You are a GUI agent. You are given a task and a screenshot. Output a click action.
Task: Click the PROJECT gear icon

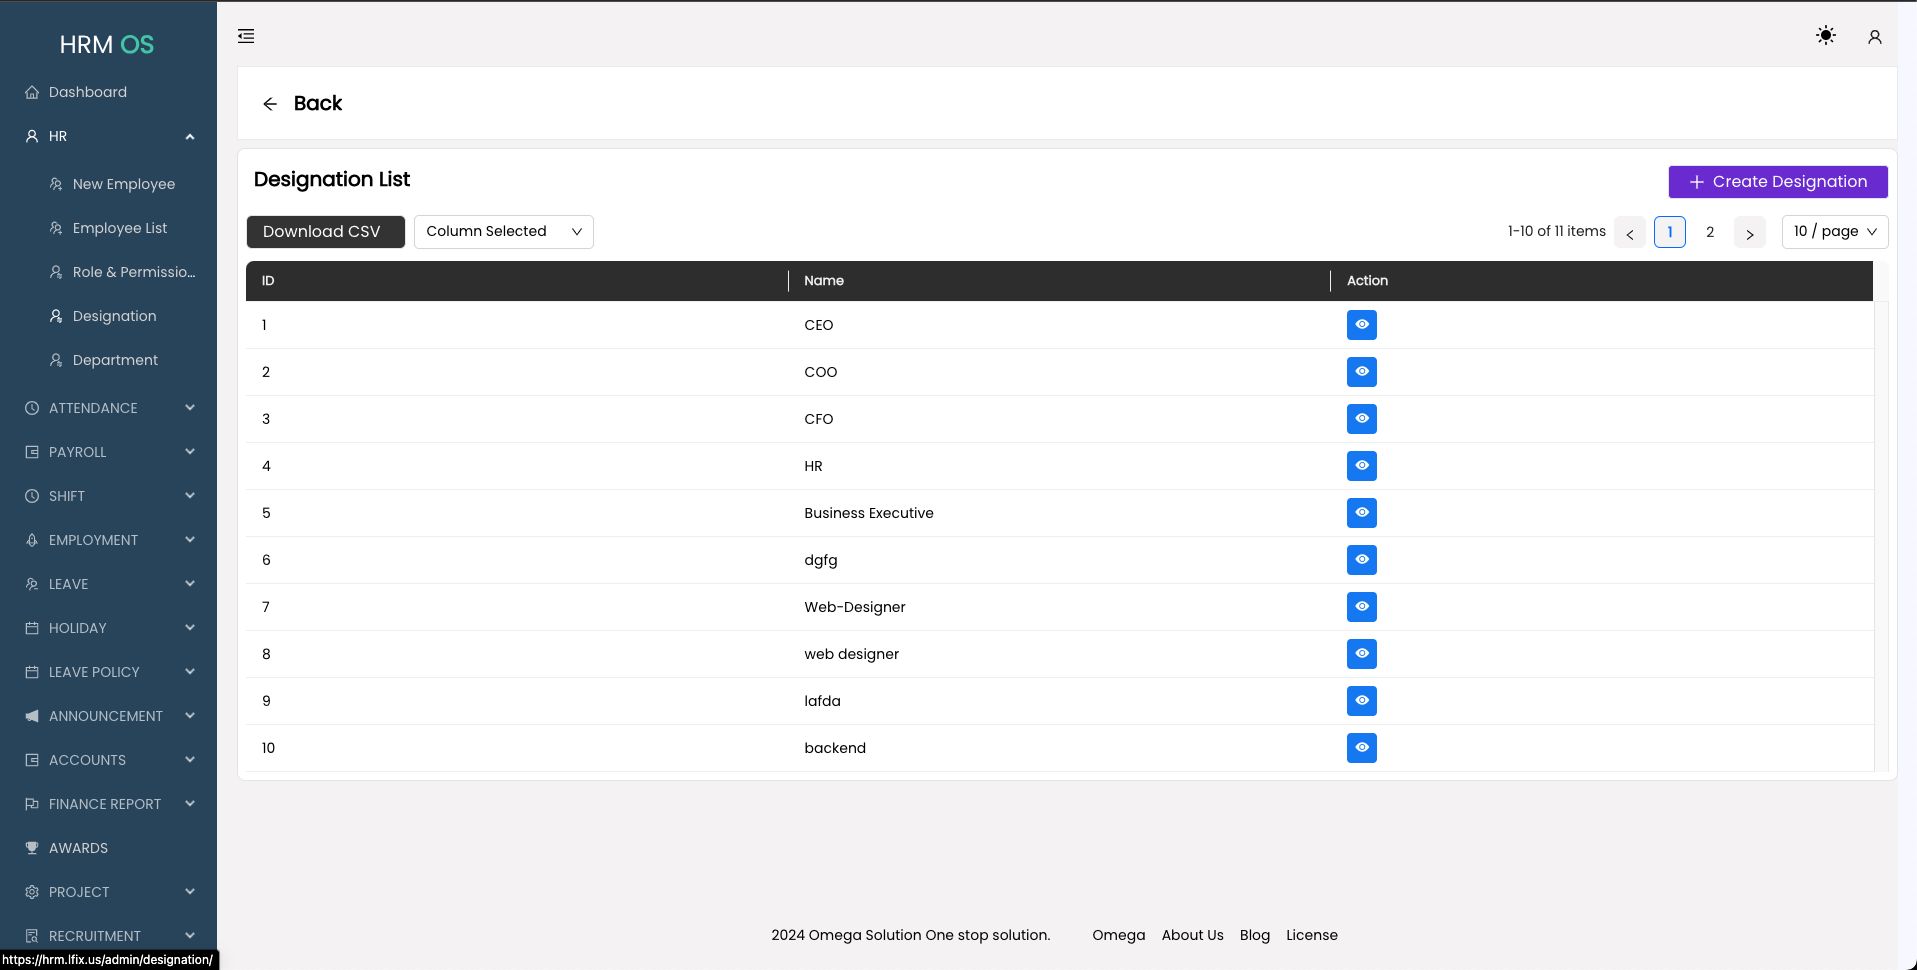point(32,892)
